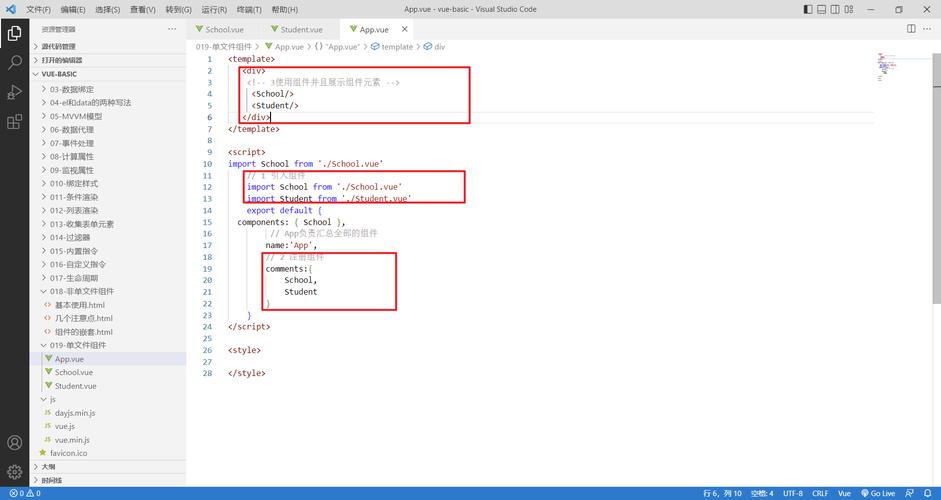941x500 pixels.
Task: Change language mode Vue in status bar
Action: click(x=844, y=493)
